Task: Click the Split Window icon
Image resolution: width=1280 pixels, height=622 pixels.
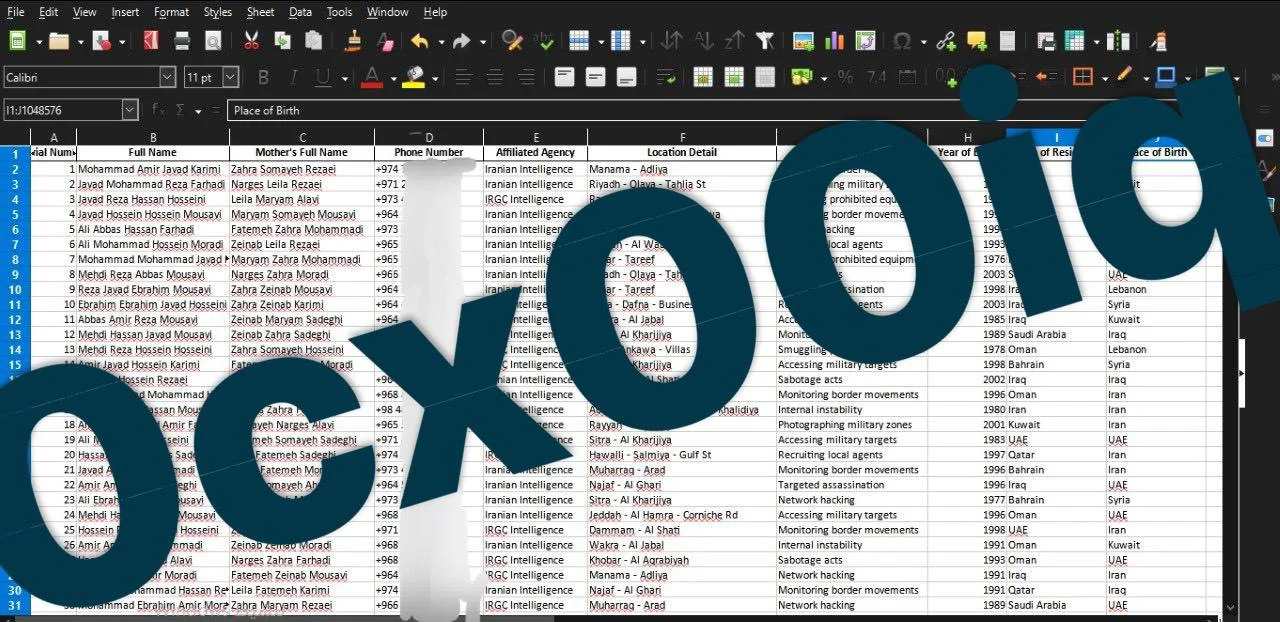Action: coord(1119,41)
